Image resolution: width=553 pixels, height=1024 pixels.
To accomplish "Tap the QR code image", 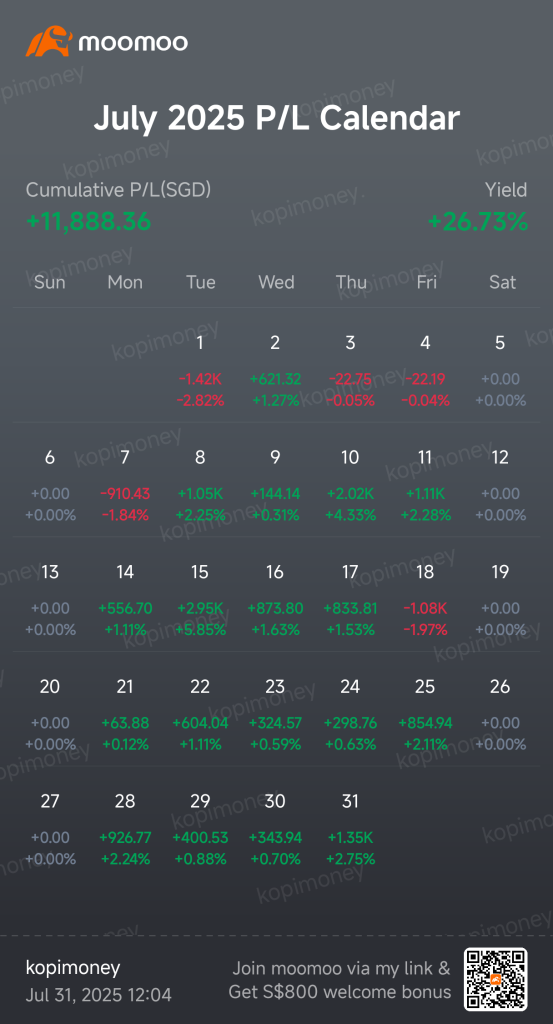I will (x=496, y=978).
